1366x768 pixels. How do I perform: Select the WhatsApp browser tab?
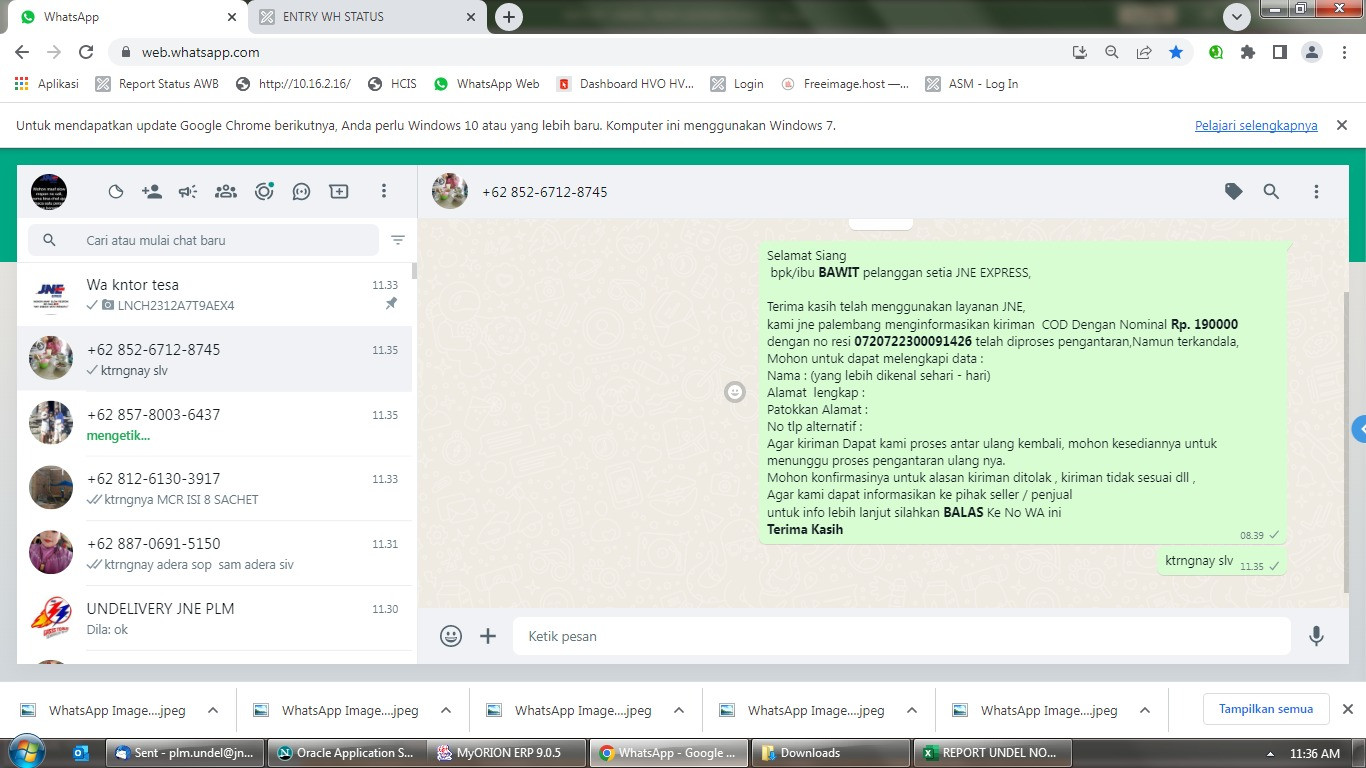[x=127, y=17]
